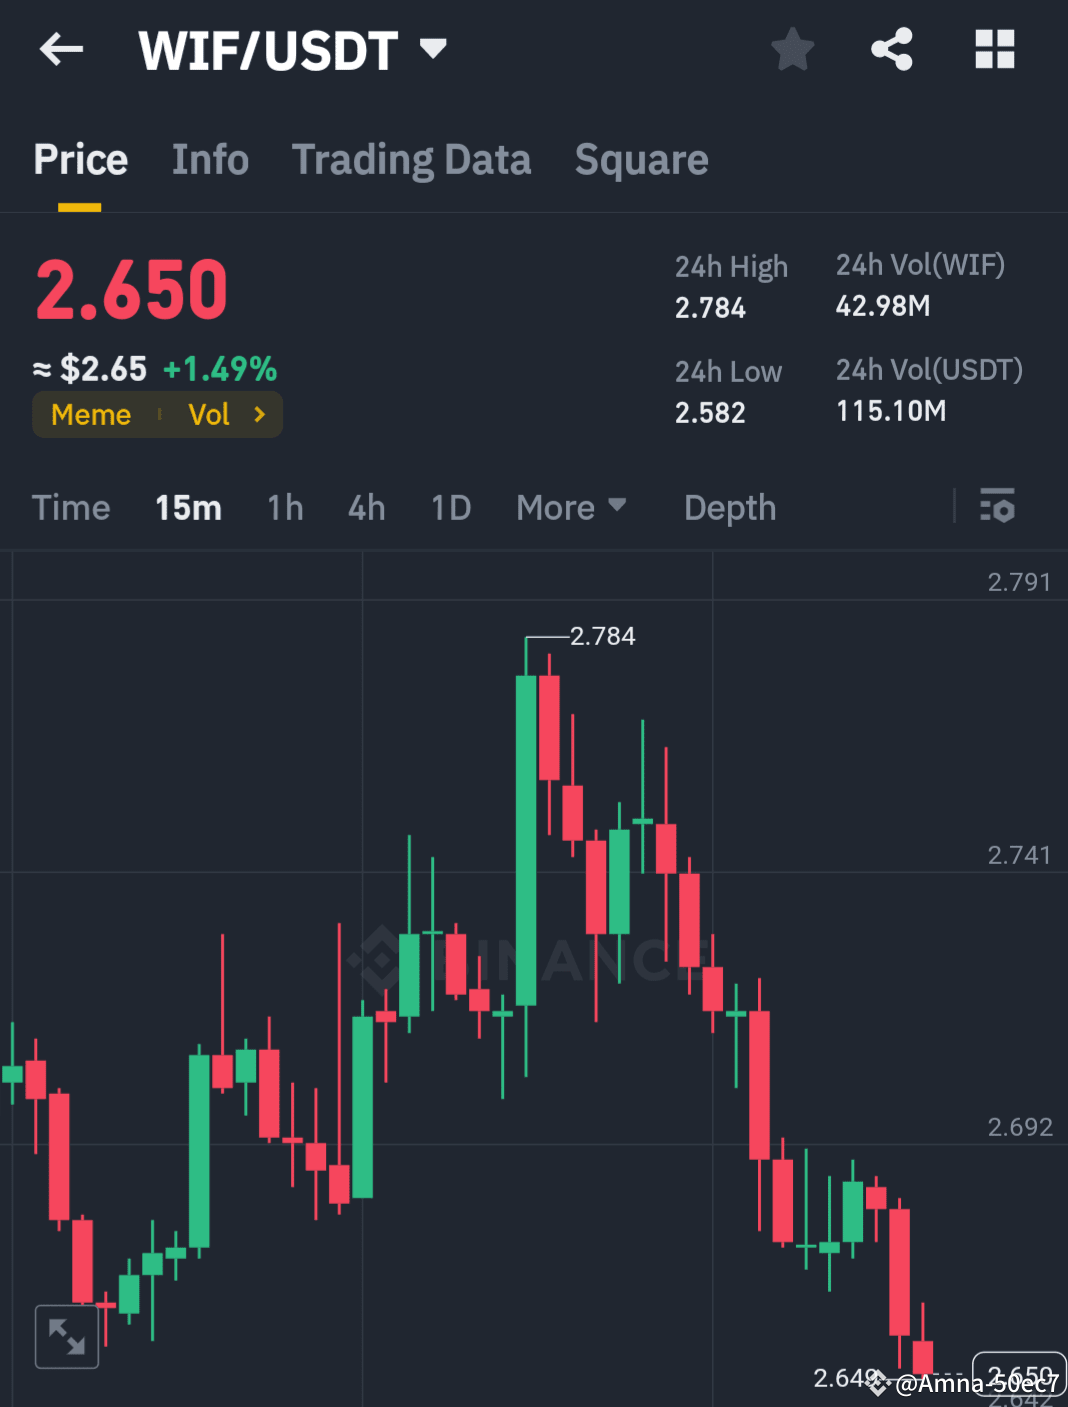Screen dimensions: 1068x1407
Task: Switch to the Info tab
Action: click(x=210, y=159)
